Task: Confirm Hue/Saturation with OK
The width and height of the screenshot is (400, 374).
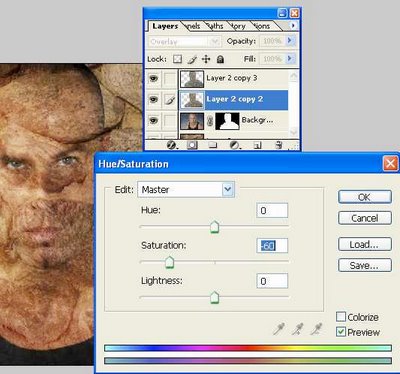Action: click(365, 197)
